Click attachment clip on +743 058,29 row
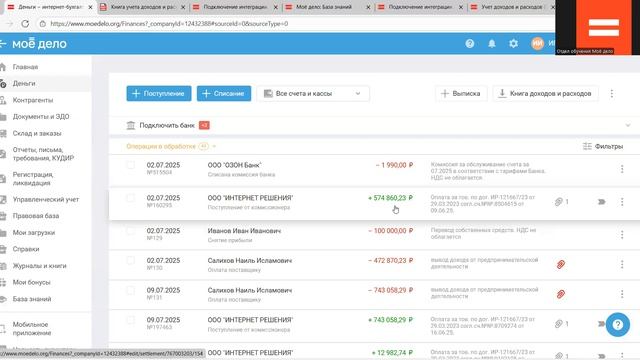 coord(559,324)
